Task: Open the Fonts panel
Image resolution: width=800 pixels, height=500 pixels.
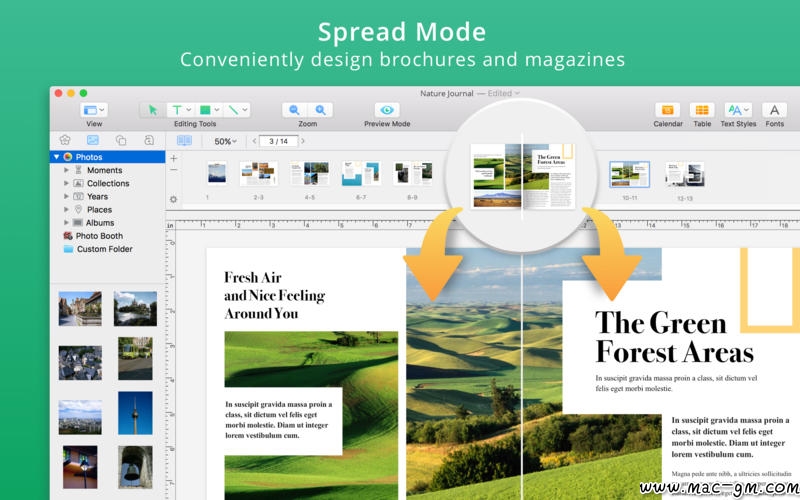Action: pos(774,110)
